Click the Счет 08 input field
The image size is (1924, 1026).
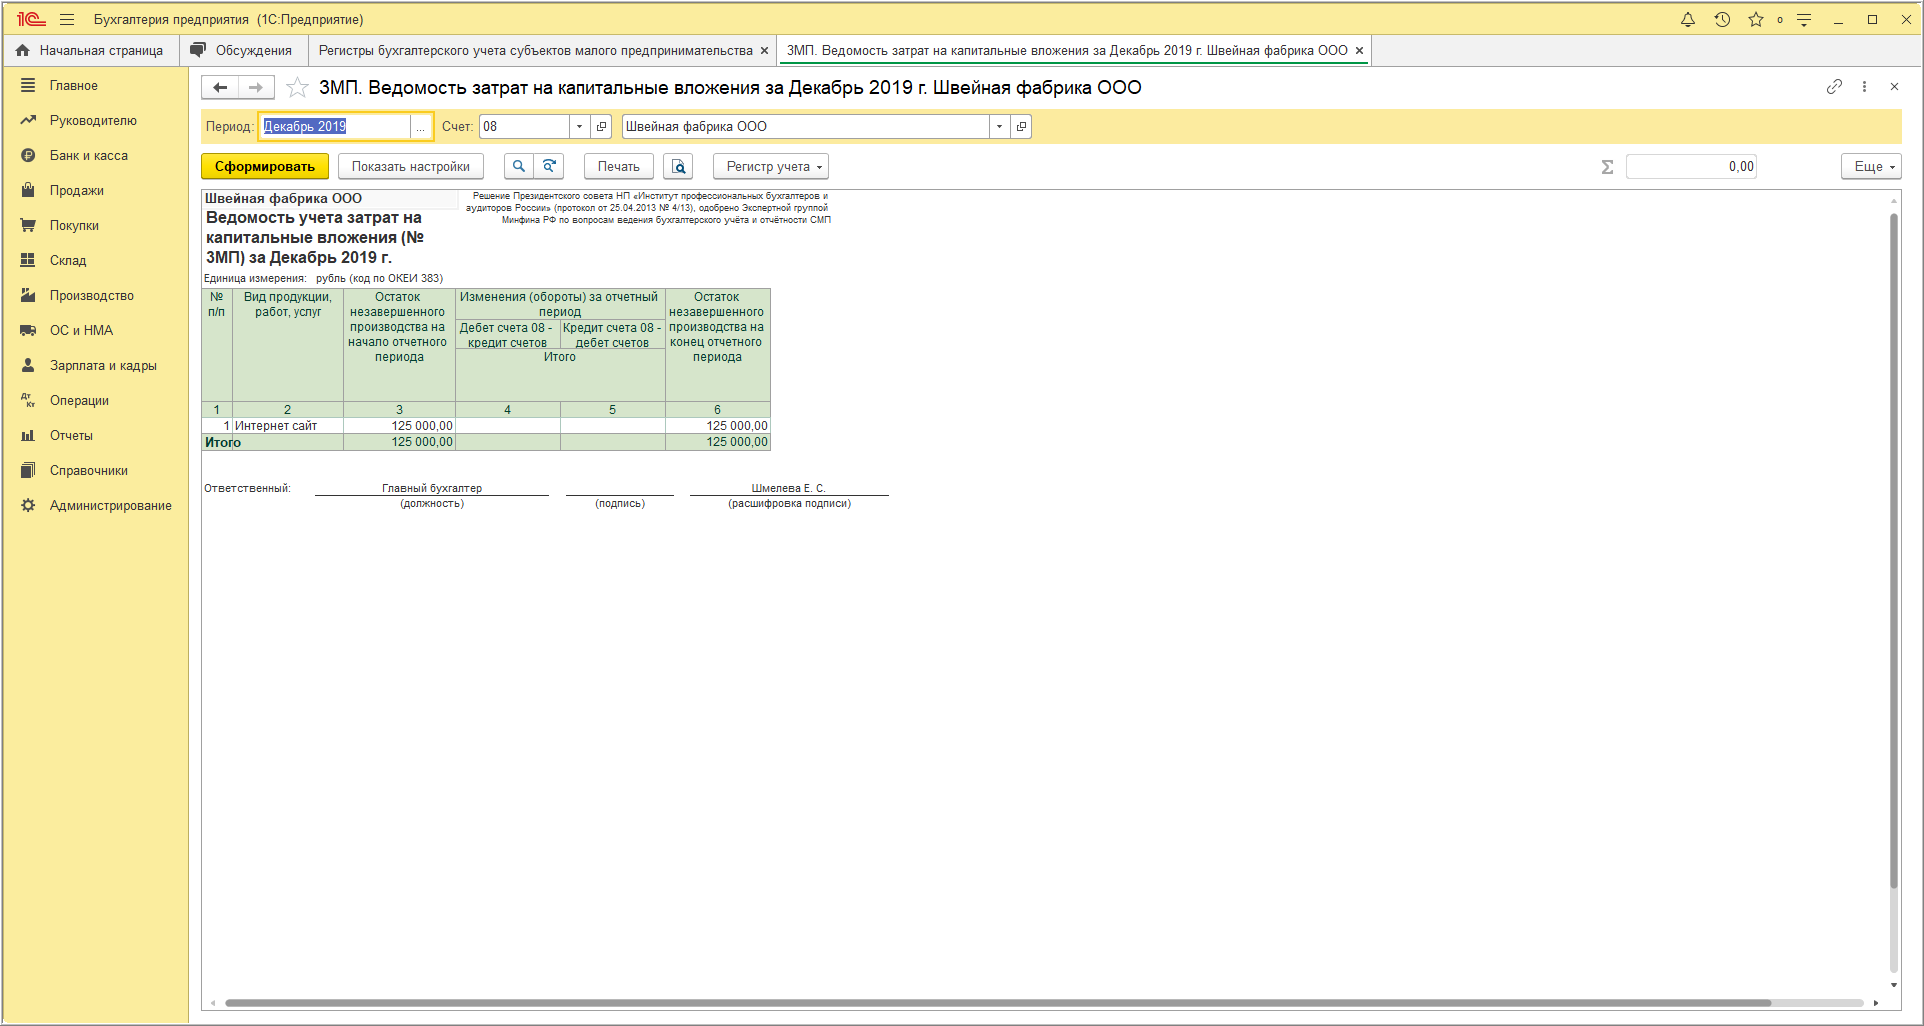[525, 127]
